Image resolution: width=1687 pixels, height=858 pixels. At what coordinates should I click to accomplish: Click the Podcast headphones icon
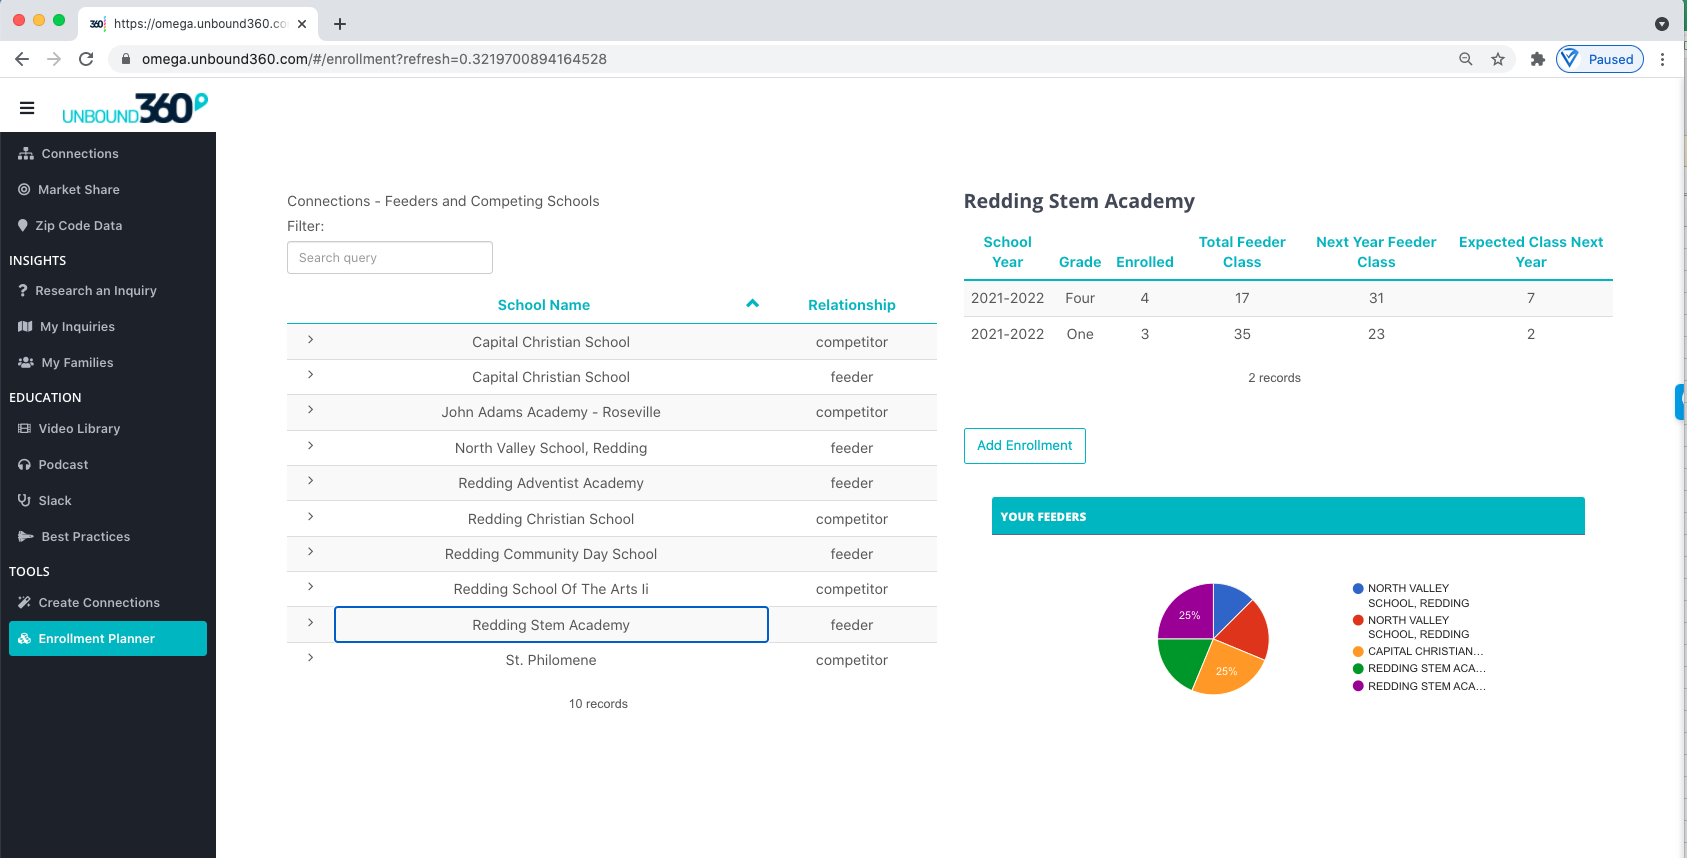tap(24, 465)
